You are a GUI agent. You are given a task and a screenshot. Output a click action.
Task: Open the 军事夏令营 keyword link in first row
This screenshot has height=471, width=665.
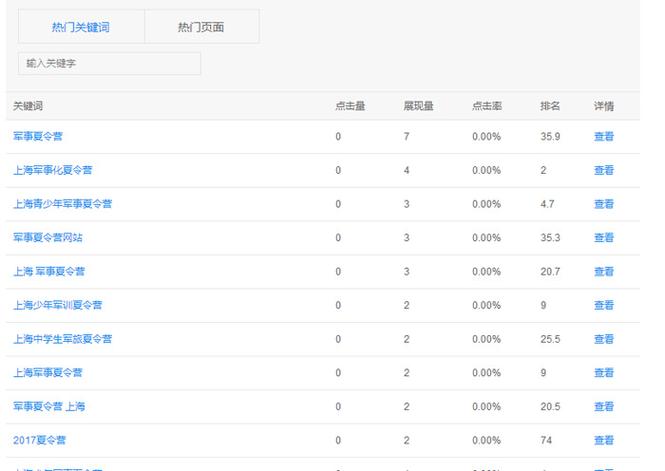(x=38, y=136)
